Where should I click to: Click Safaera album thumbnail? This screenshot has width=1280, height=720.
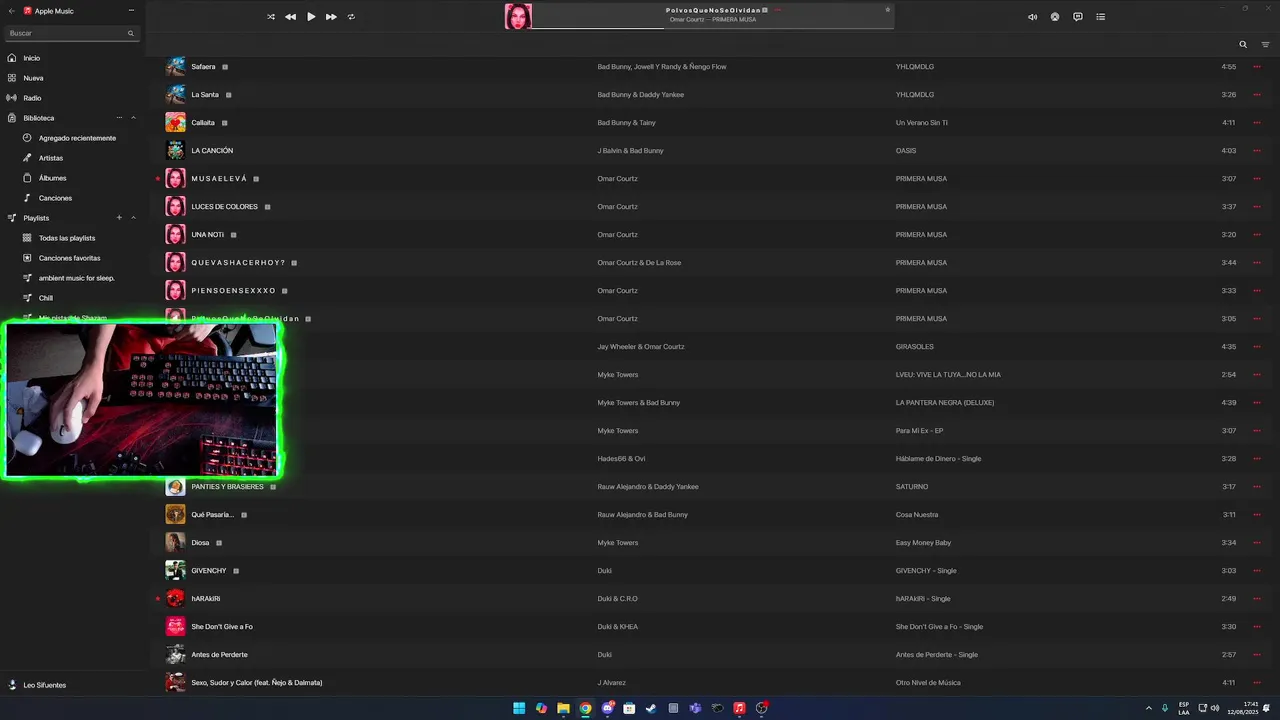coord(175,66)
